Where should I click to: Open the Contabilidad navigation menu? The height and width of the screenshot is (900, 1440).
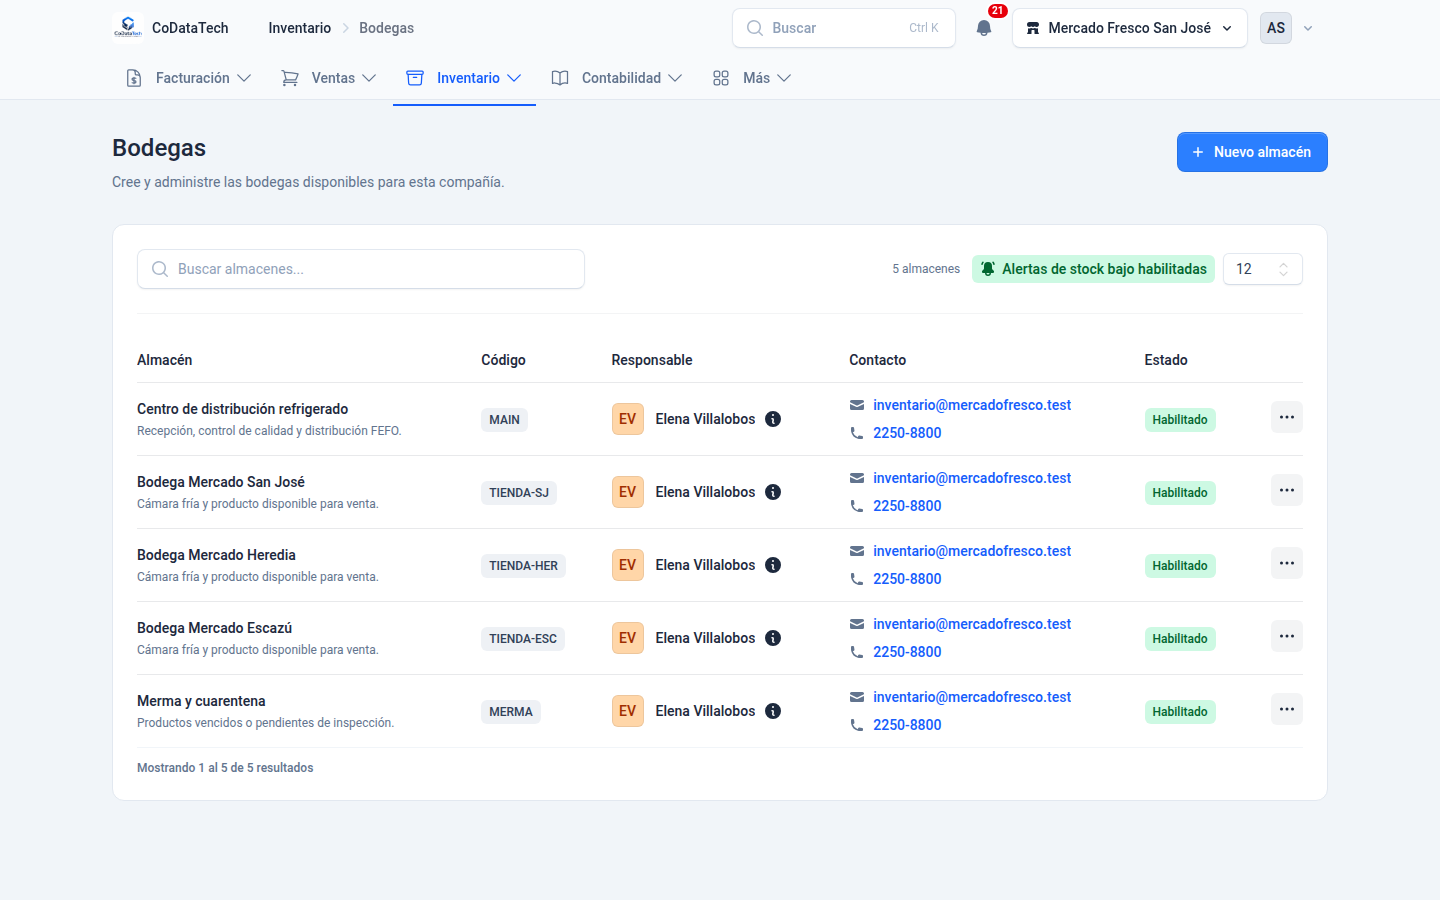coord(617,78)
